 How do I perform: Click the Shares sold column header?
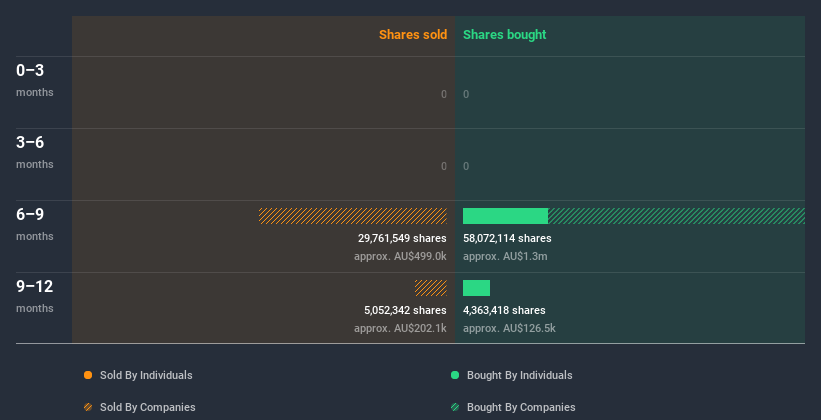pyautogui.click(x=413, y=35)
